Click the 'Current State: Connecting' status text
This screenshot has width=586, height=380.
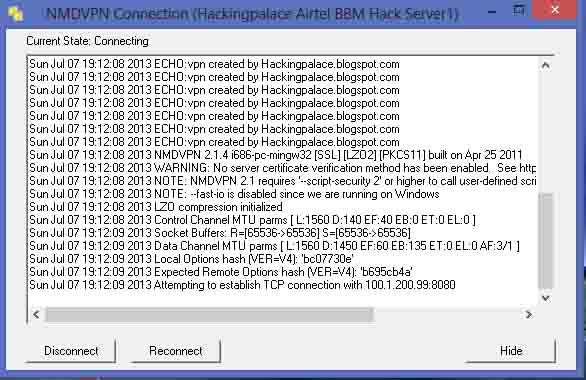coord(87,41)
